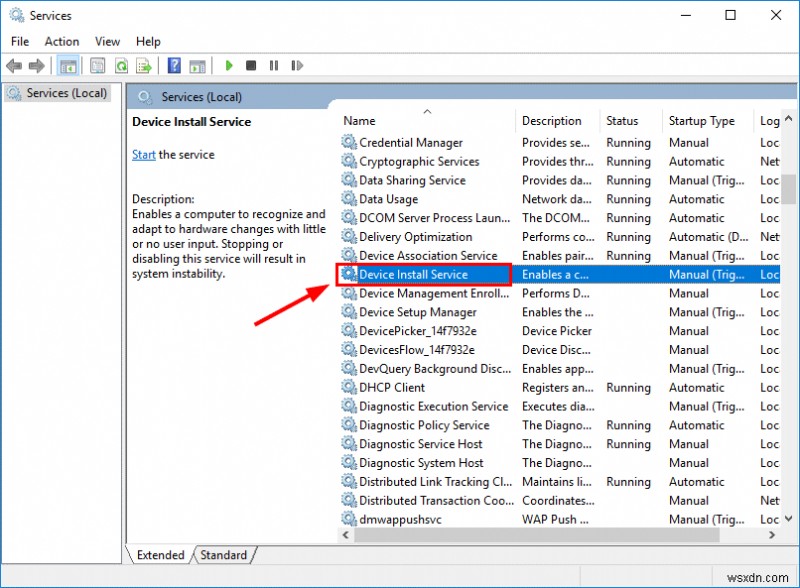Click the Start link for Device Install Service

[143, 154]
